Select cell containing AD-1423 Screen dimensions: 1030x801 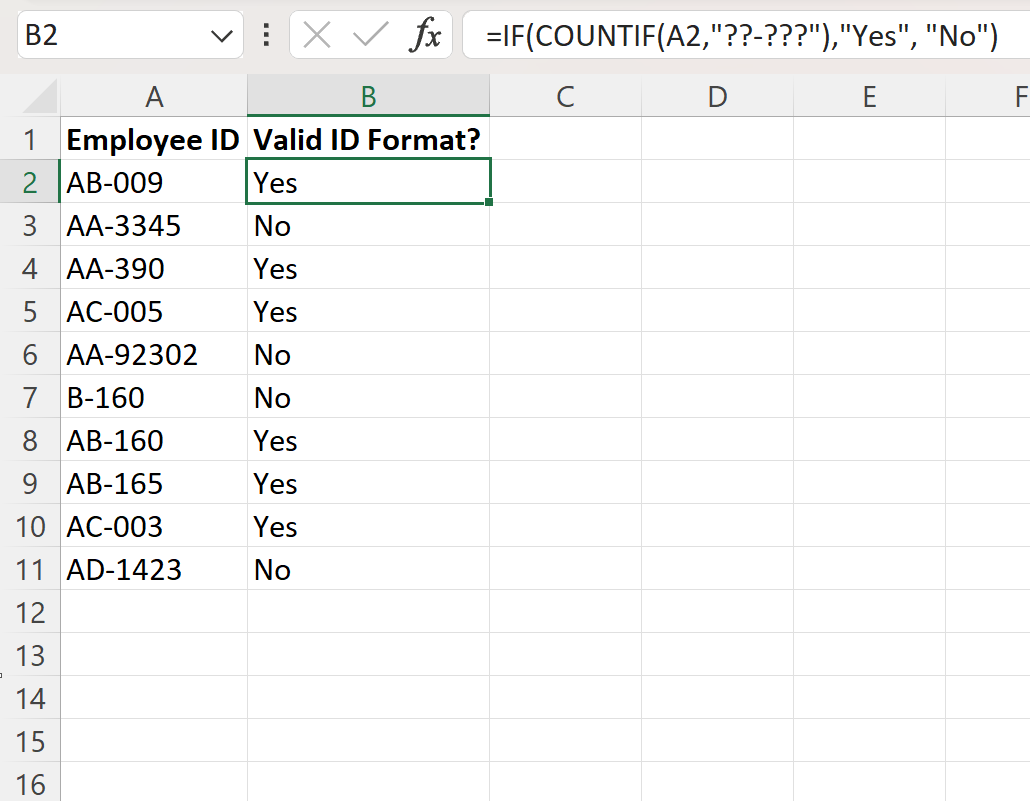pyautogui.click(x=154, y=570)
